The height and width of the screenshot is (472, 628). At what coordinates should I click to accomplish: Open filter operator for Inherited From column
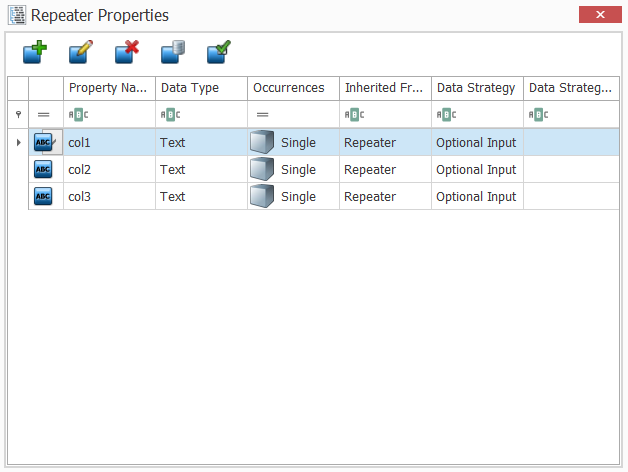pos(354,115)
